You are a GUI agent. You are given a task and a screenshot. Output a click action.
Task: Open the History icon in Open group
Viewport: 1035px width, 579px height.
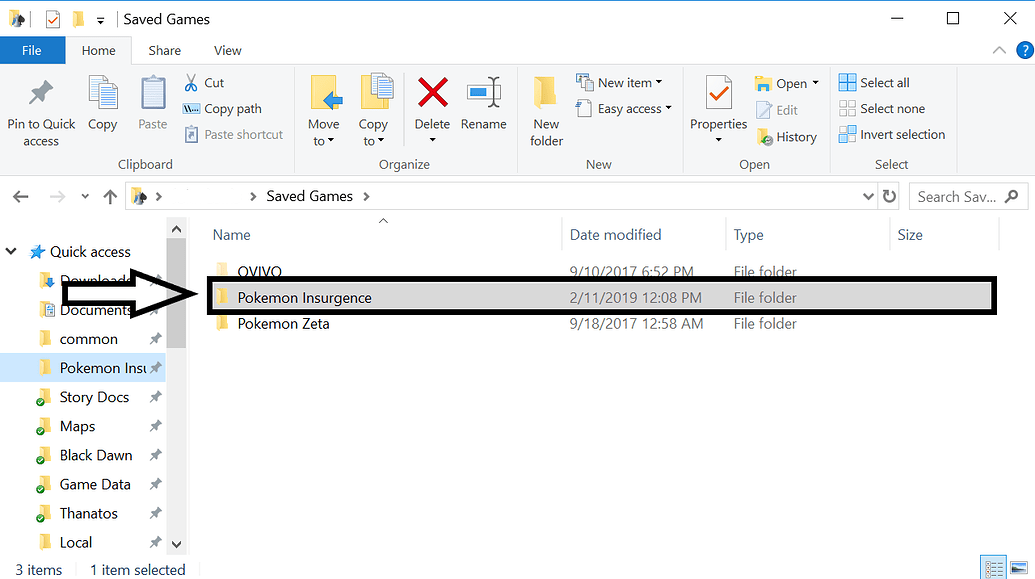tap(765, 137)
